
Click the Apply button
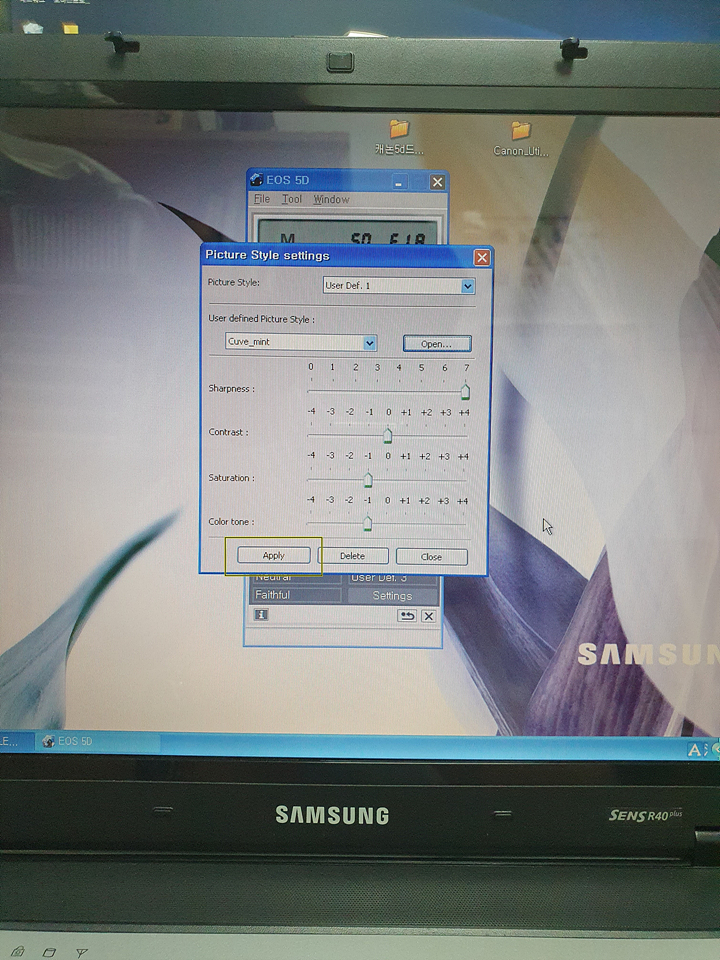coord(274,555)
